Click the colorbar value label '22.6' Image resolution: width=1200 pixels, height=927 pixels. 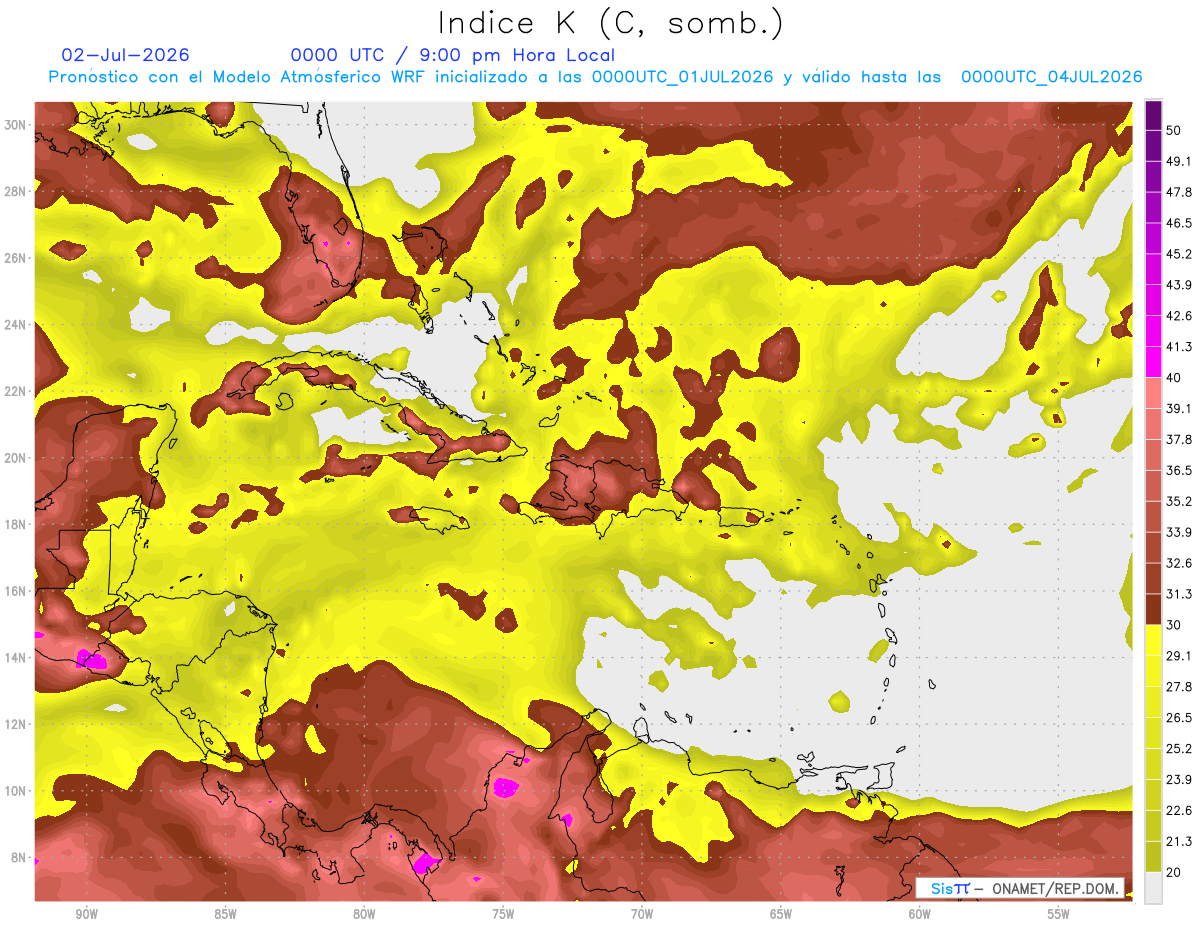1179,810
